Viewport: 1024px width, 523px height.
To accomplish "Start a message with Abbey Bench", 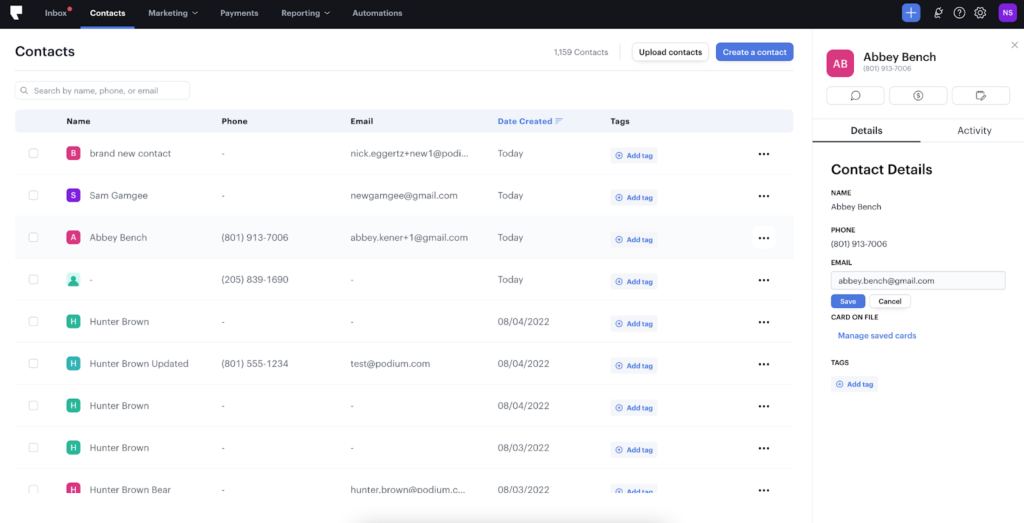I will tap(855, 95).
